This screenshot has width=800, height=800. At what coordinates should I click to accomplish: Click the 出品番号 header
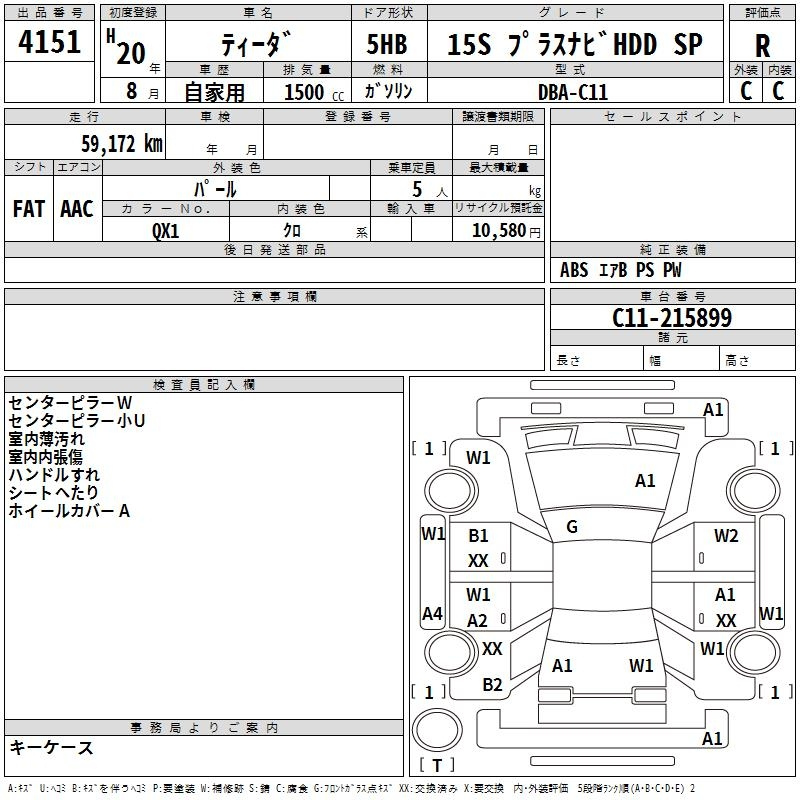click(x=49, y=13)
